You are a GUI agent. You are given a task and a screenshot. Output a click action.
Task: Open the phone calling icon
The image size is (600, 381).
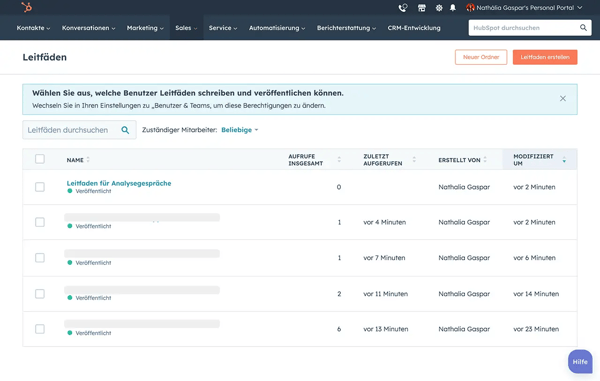pyautogui.click(x=403, y=8)
